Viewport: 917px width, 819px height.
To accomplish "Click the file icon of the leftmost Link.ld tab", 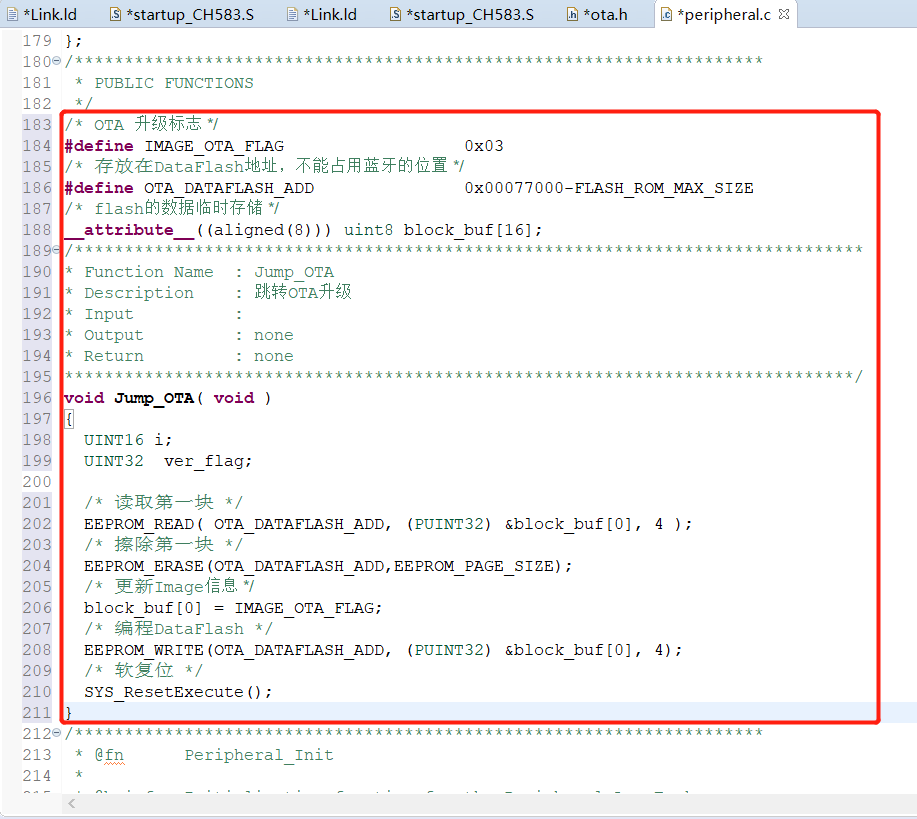I will (x=12, y=15).
